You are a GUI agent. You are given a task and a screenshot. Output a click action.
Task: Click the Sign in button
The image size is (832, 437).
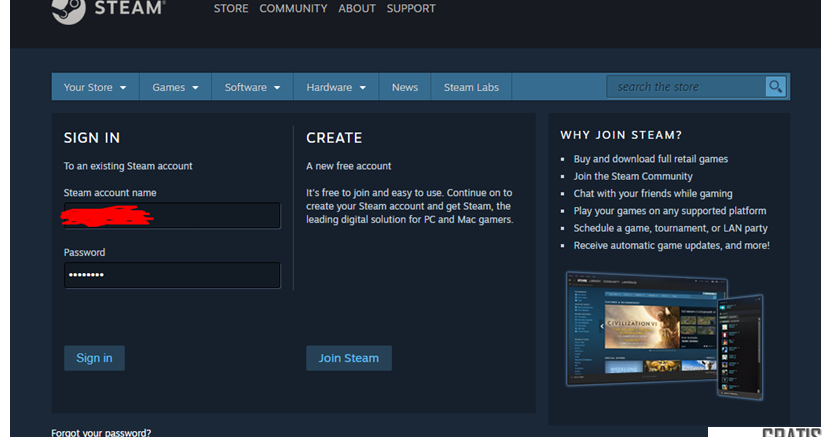pyautogui.click(x=94, y=358)
